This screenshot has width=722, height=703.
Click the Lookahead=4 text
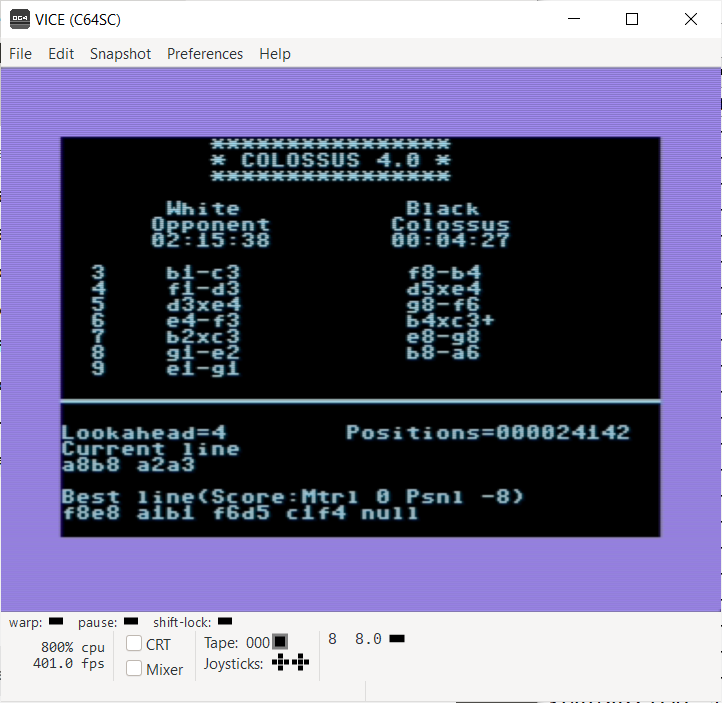[x=144, y=432]
